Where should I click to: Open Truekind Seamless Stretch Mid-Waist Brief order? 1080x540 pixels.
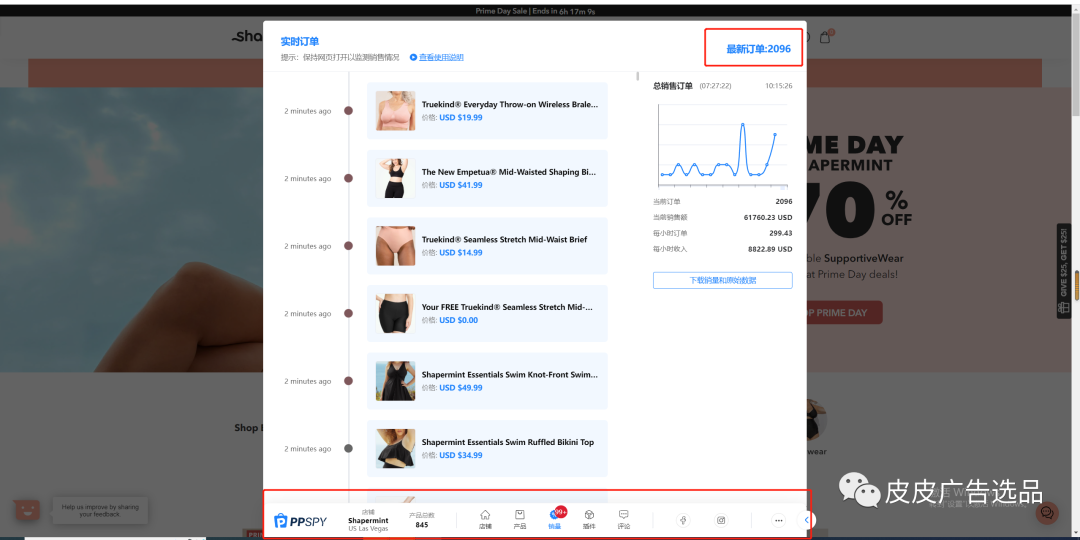coord(487,246)
